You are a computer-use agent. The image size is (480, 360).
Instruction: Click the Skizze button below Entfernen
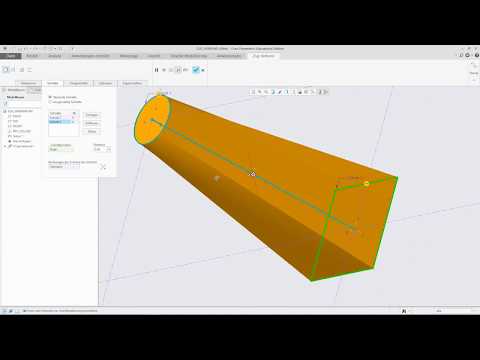click(92, 131)
